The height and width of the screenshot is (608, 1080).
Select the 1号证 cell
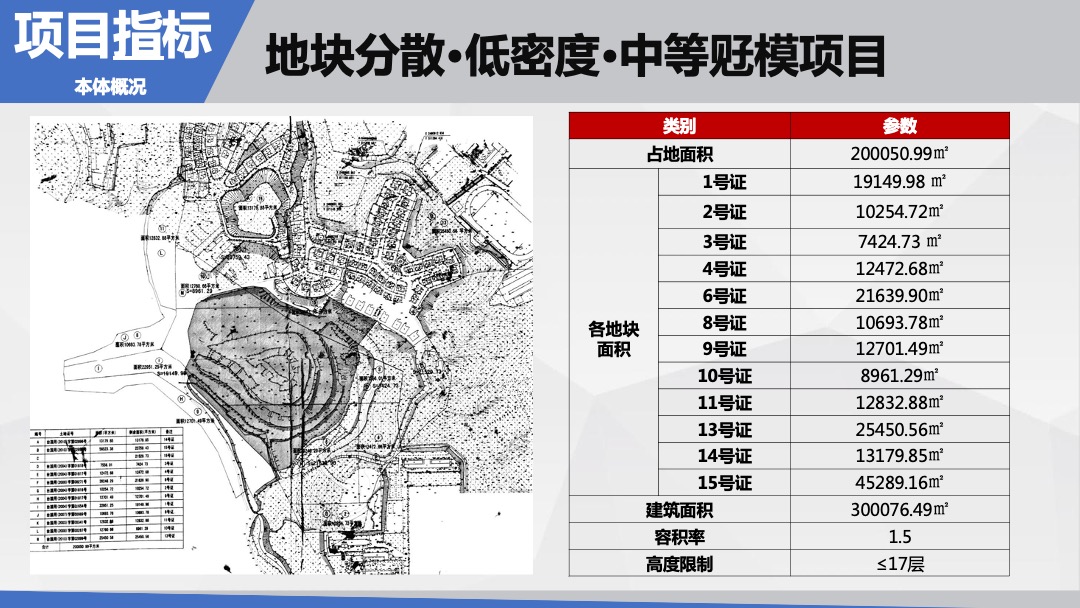click(723, 180)
